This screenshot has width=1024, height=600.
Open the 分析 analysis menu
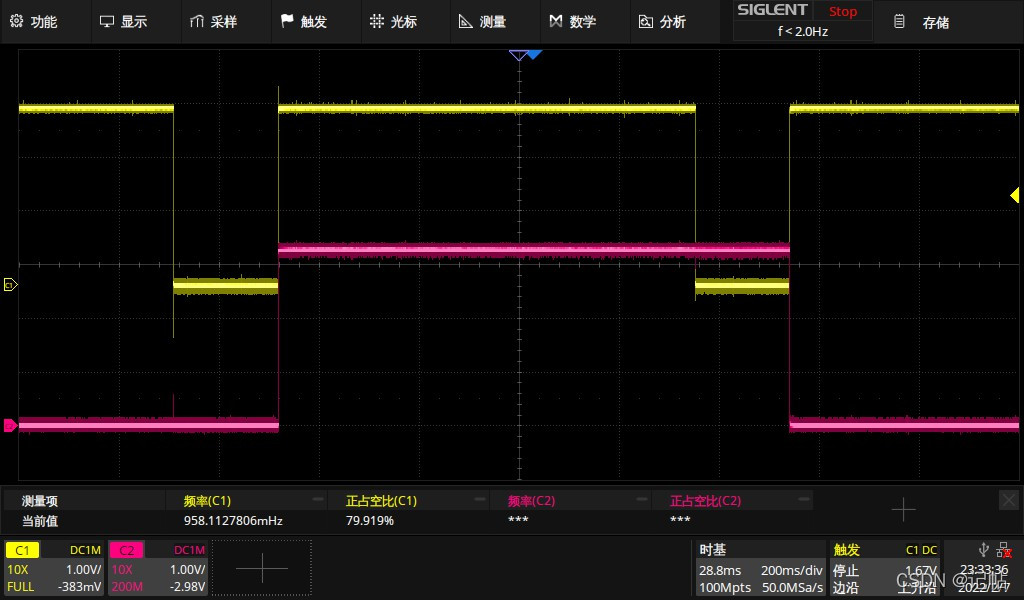click(662, 22)
